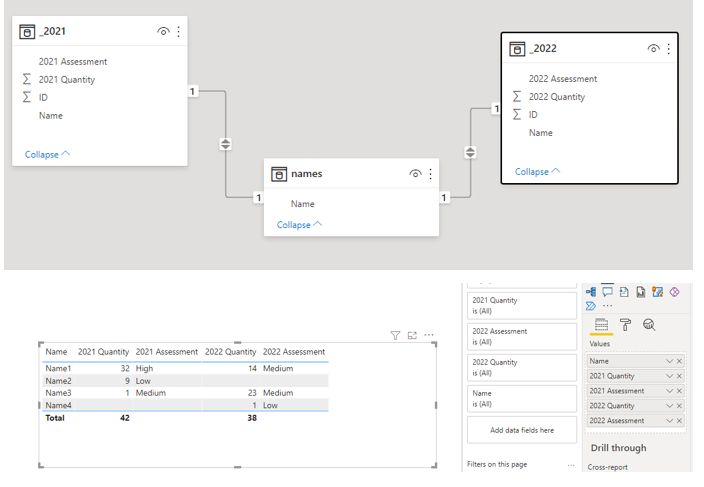Open dropdown for 2022 Quantity value field
The image size is (704, 487).
pyautogui.click(x=669, y=406)
